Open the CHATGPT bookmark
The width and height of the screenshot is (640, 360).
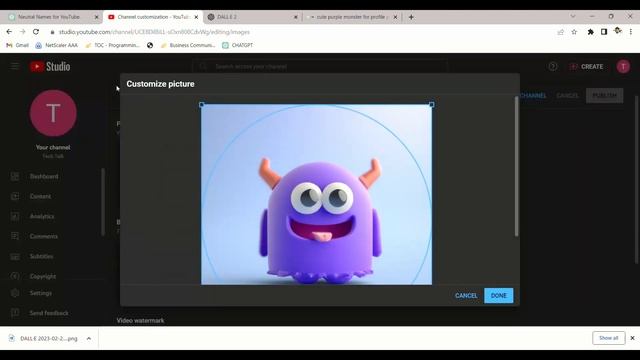238,45
